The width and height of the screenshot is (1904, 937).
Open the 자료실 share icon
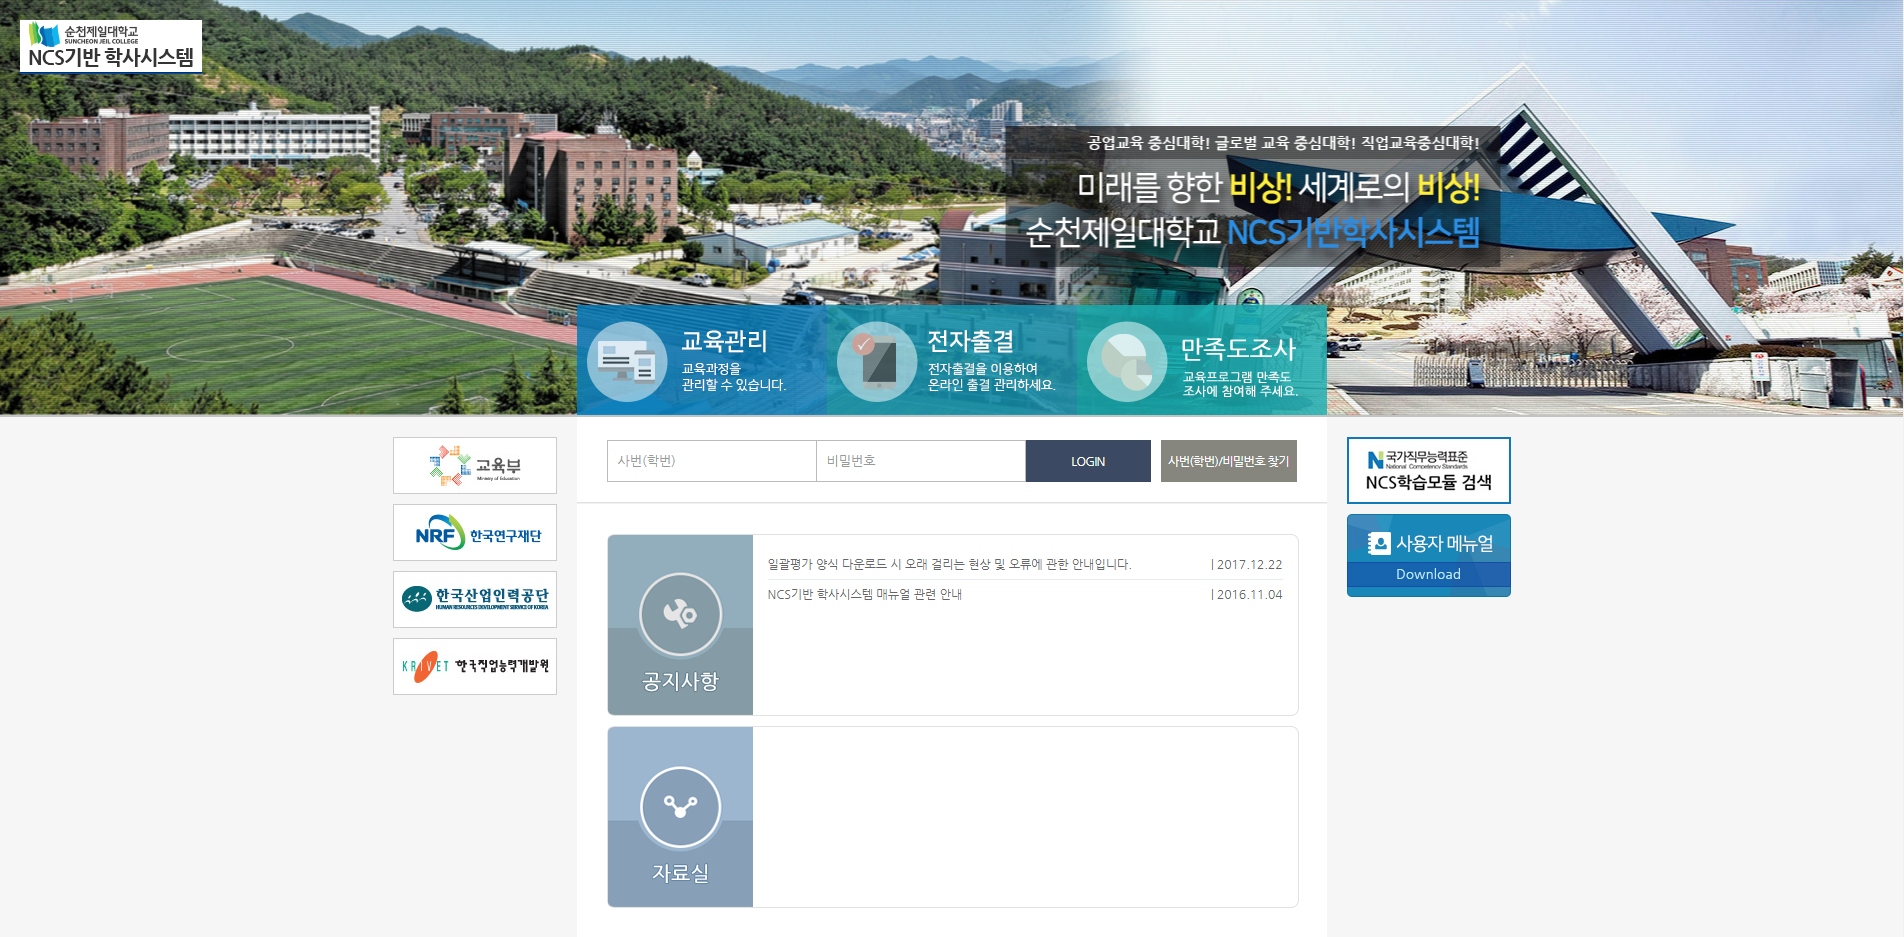(x=680, y=807)
